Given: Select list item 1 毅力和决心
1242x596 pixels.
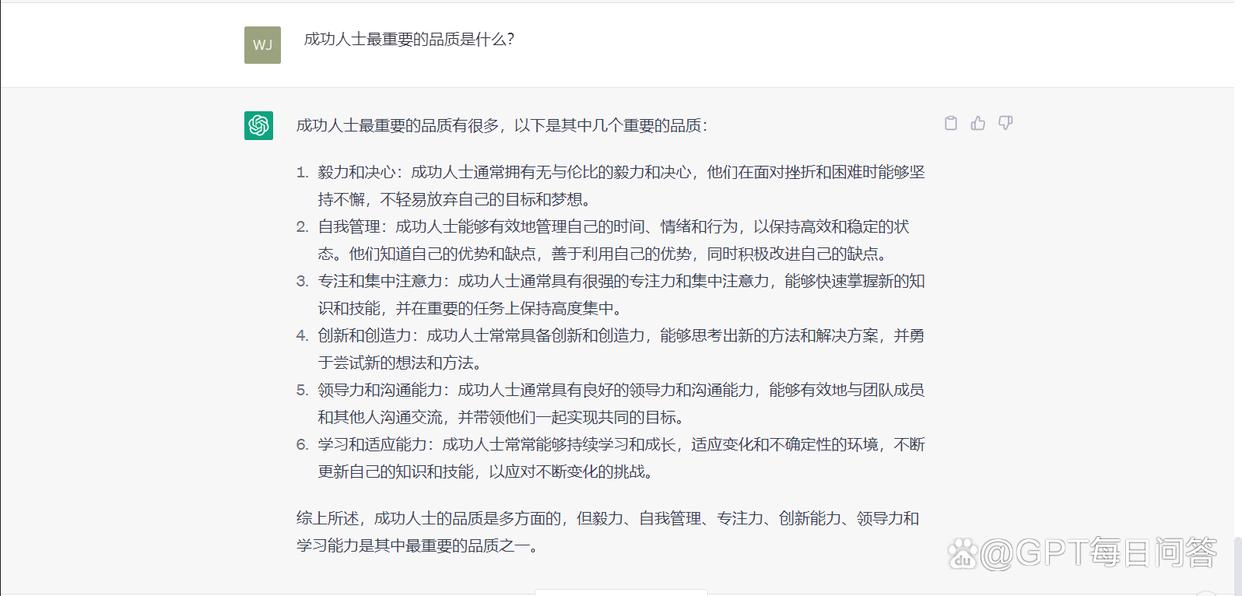Looking at the screenshot, I should click(611, 185).
